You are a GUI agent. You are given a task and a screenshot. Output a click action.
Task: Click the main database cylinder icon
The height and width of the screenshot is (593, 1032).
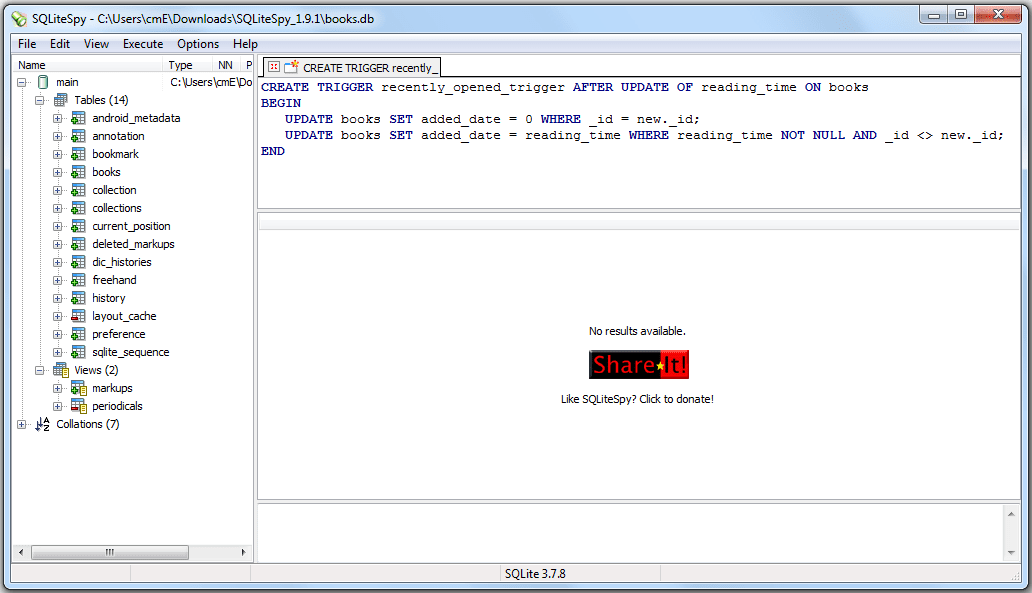(43, 82)
